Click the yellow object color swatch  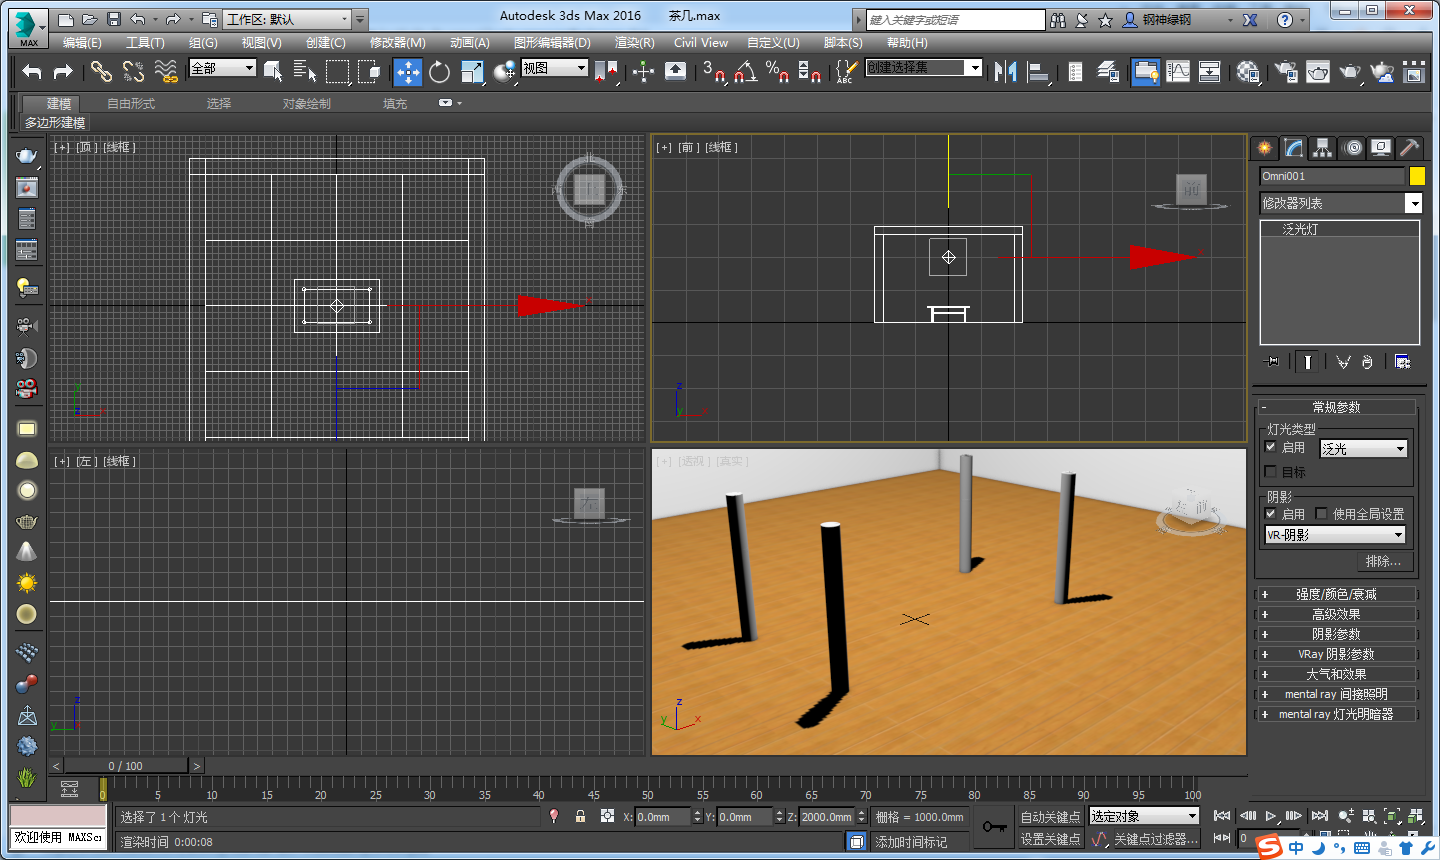click(x=1417, y=176)
